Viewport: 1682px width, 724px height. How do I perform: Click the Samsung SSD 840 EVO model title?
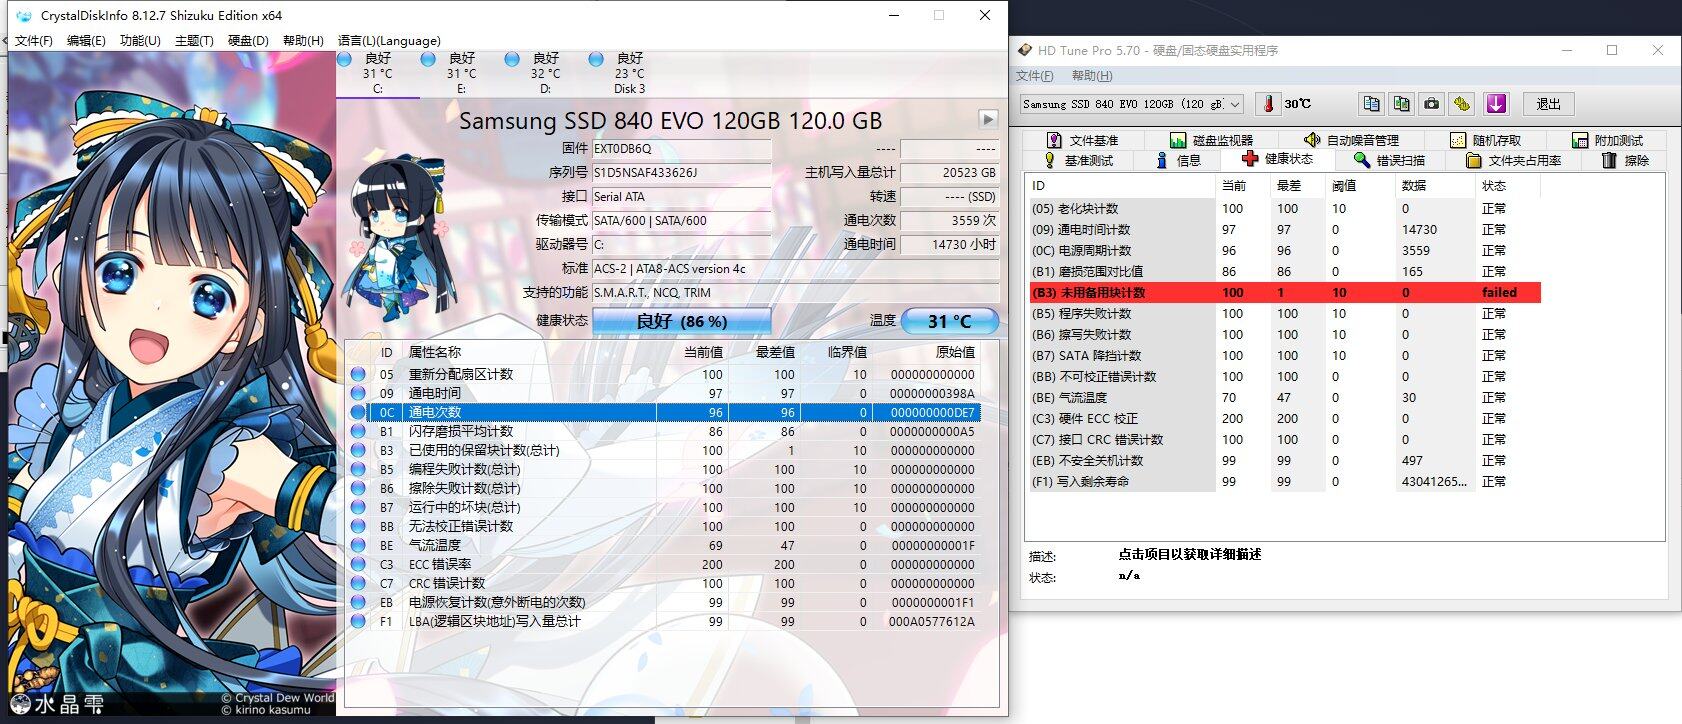[670, 121]
